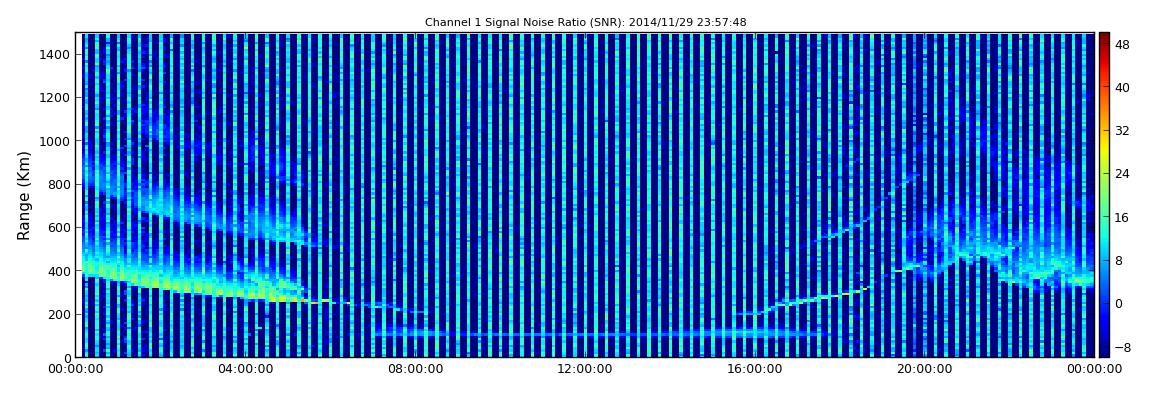Screen dimensions: 1150x407
Task: Click the 1400 y-axis tick label
Action: [x=56, y=54]
